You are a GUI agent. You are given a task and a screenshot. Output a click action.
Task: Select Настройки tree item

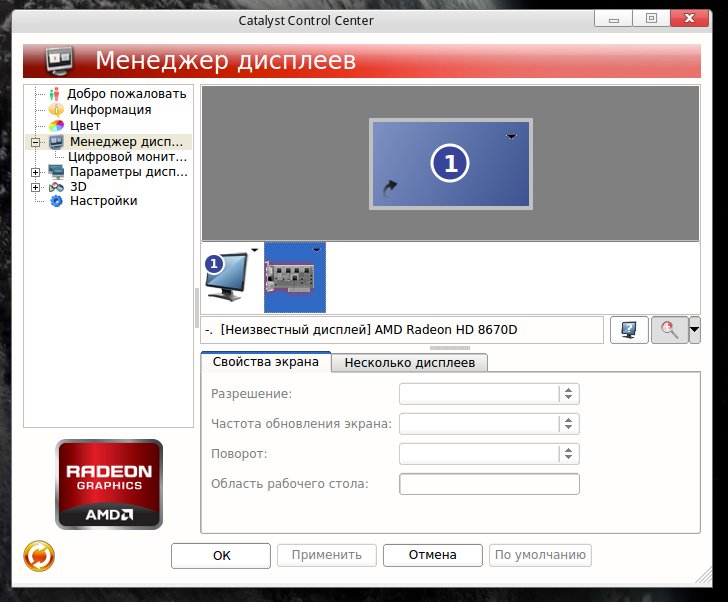(104, 201)
